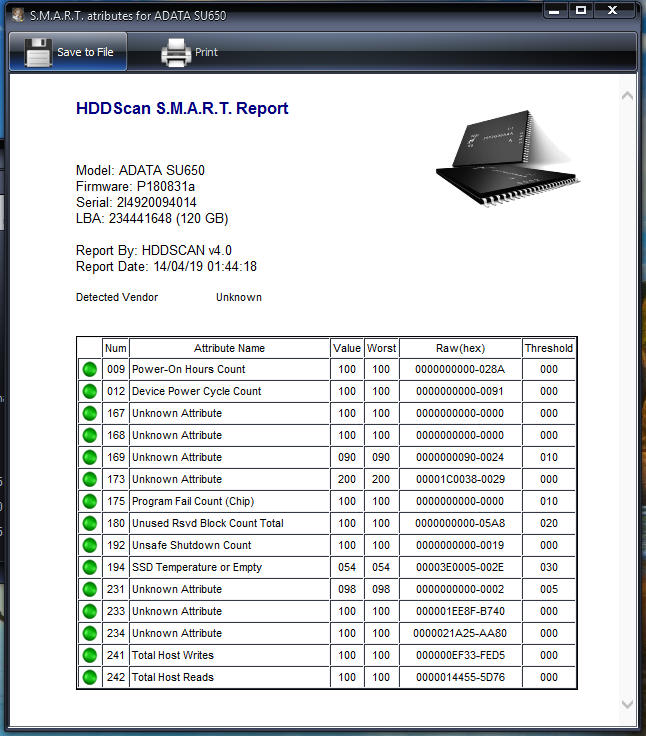The height and width of the screenshot is (736, 646).
Task: Click the Report By: HDDSCAN v4.0 line
Action: coord(154,250)
